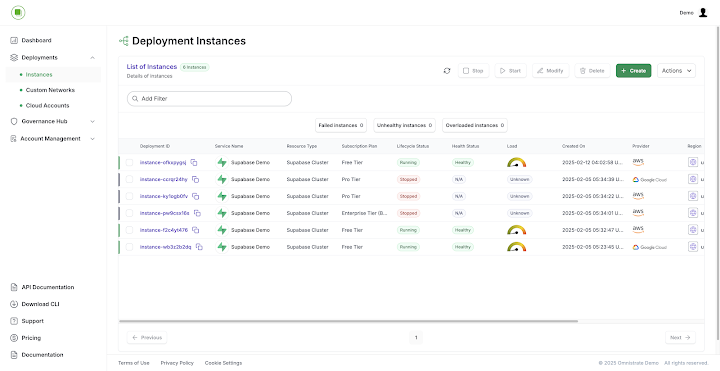Expand the Governance Hub section
This screenshot has width=720, height=371.
[x=92, y=122]
